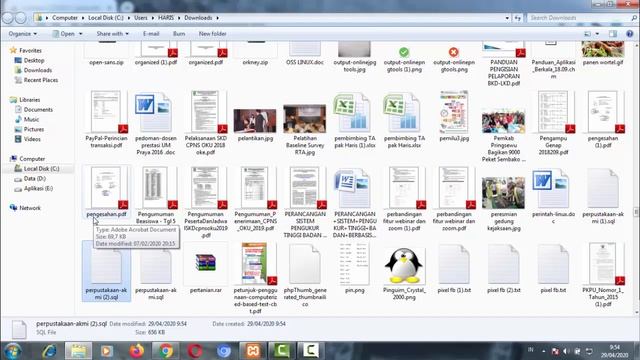
Task: Open Music library
Action: tap(31, 119)
